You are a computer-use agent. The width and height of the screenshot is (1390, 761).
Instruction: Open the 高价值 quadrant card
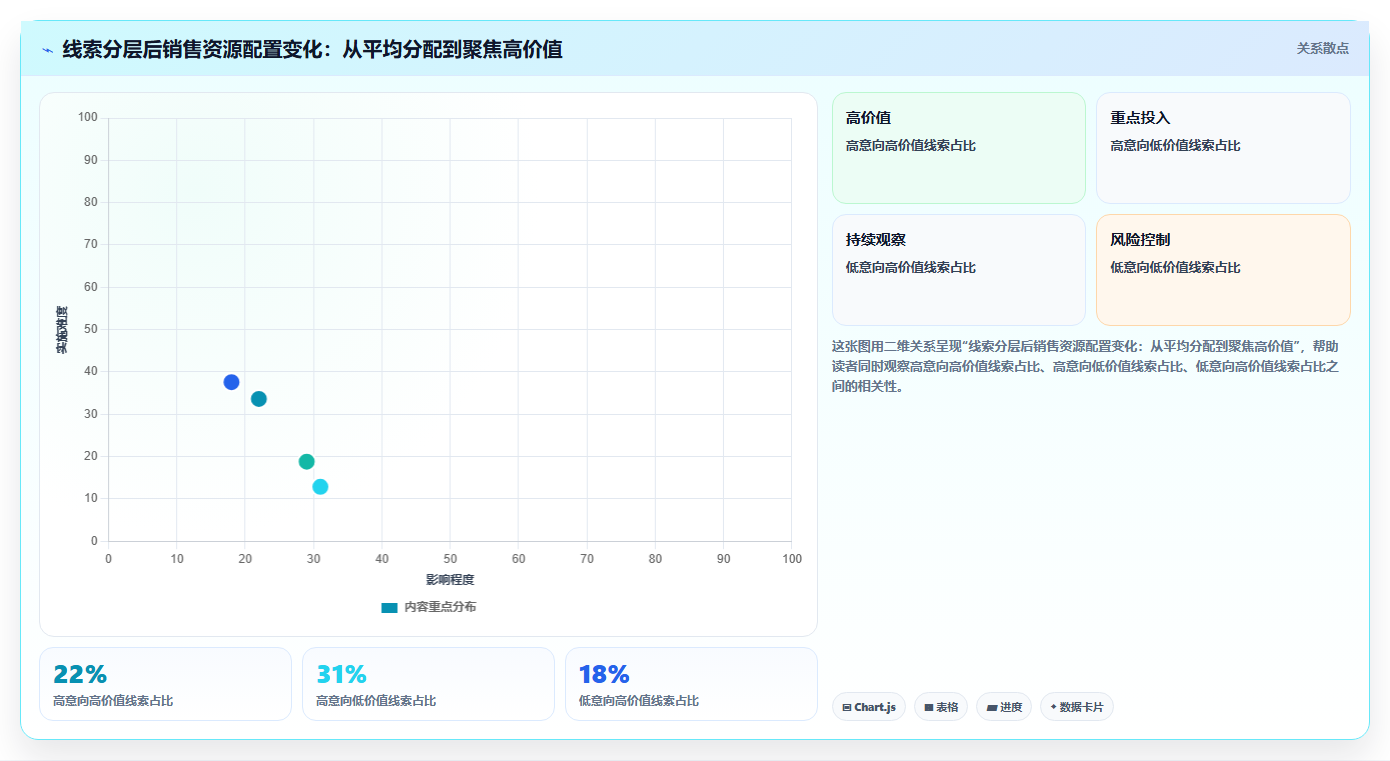pyautogui.click(x=958, y=148)
